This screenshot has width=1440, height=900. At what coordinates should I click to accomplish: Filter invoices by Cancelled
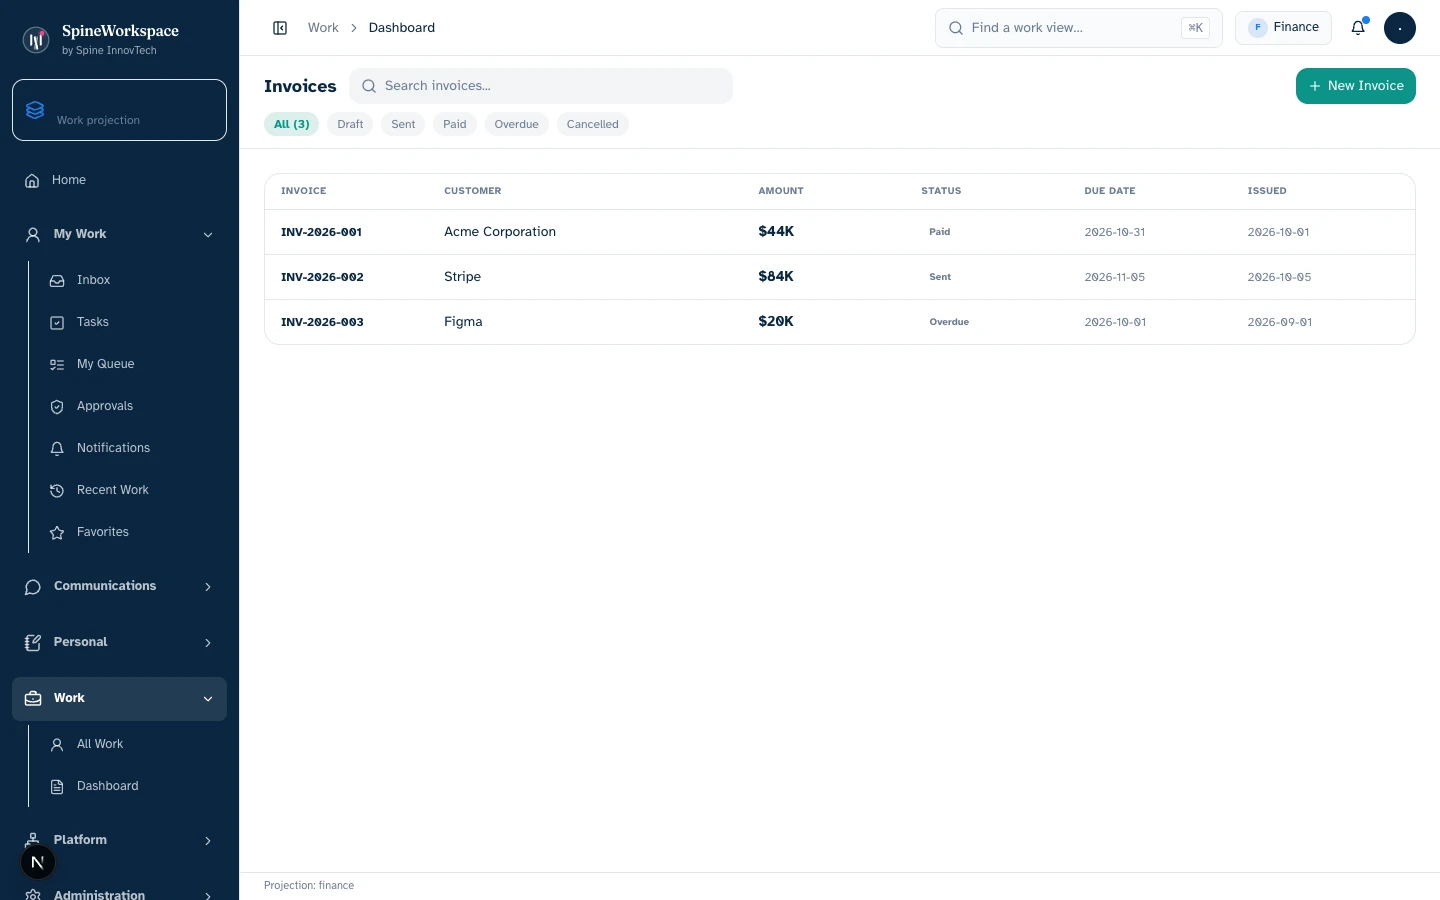[x=592, y=124]
